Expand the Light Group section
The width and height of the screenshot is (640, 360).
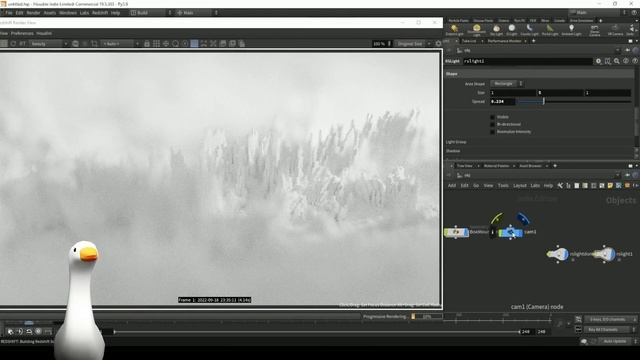point(456,142)
